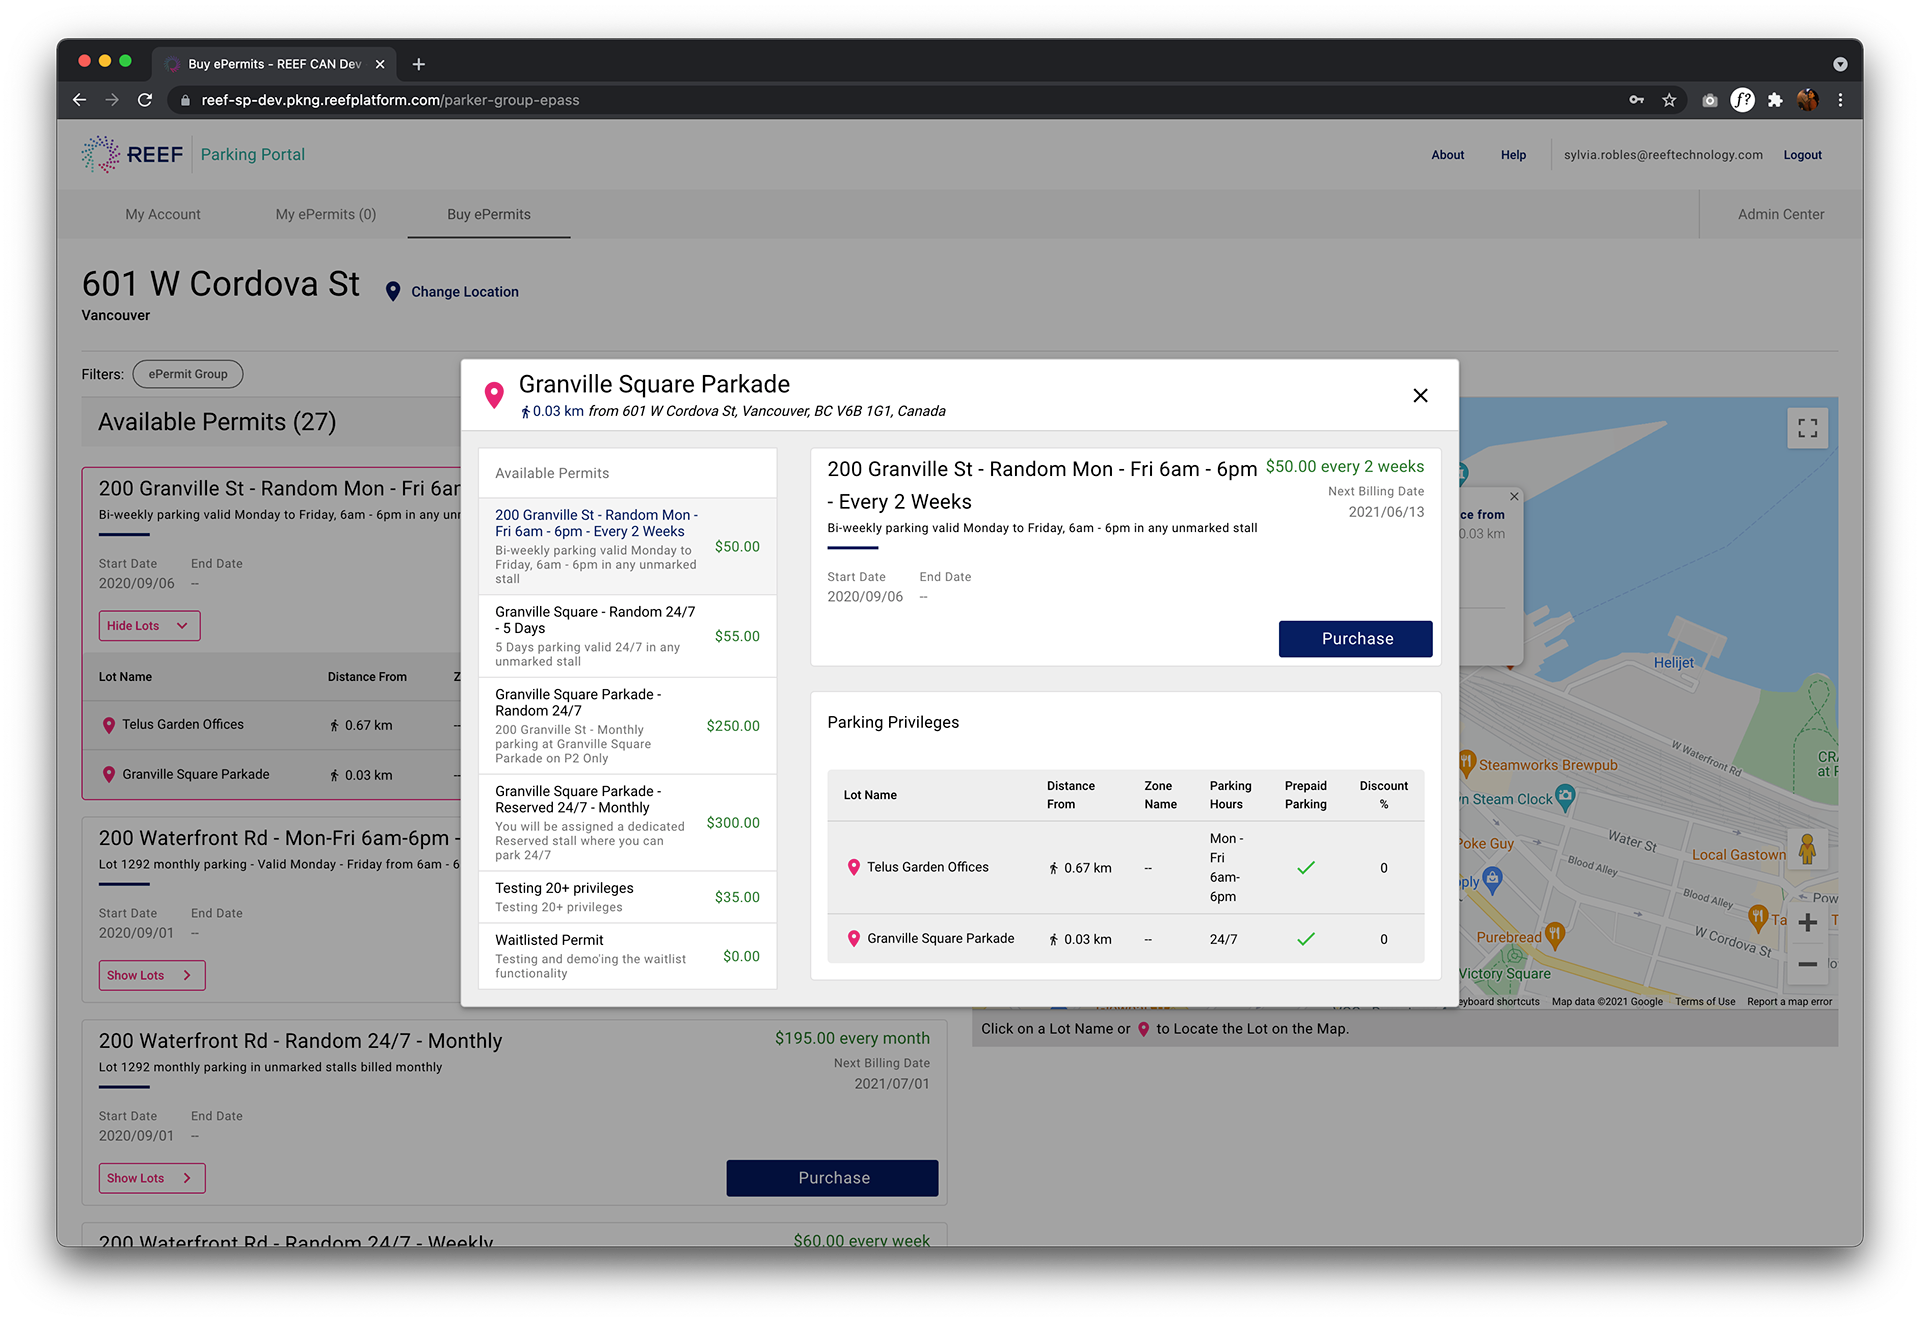Open the Admin Center tab
The height and width of the screenshot is (1322, 1920).
[x=1780, y=214]
